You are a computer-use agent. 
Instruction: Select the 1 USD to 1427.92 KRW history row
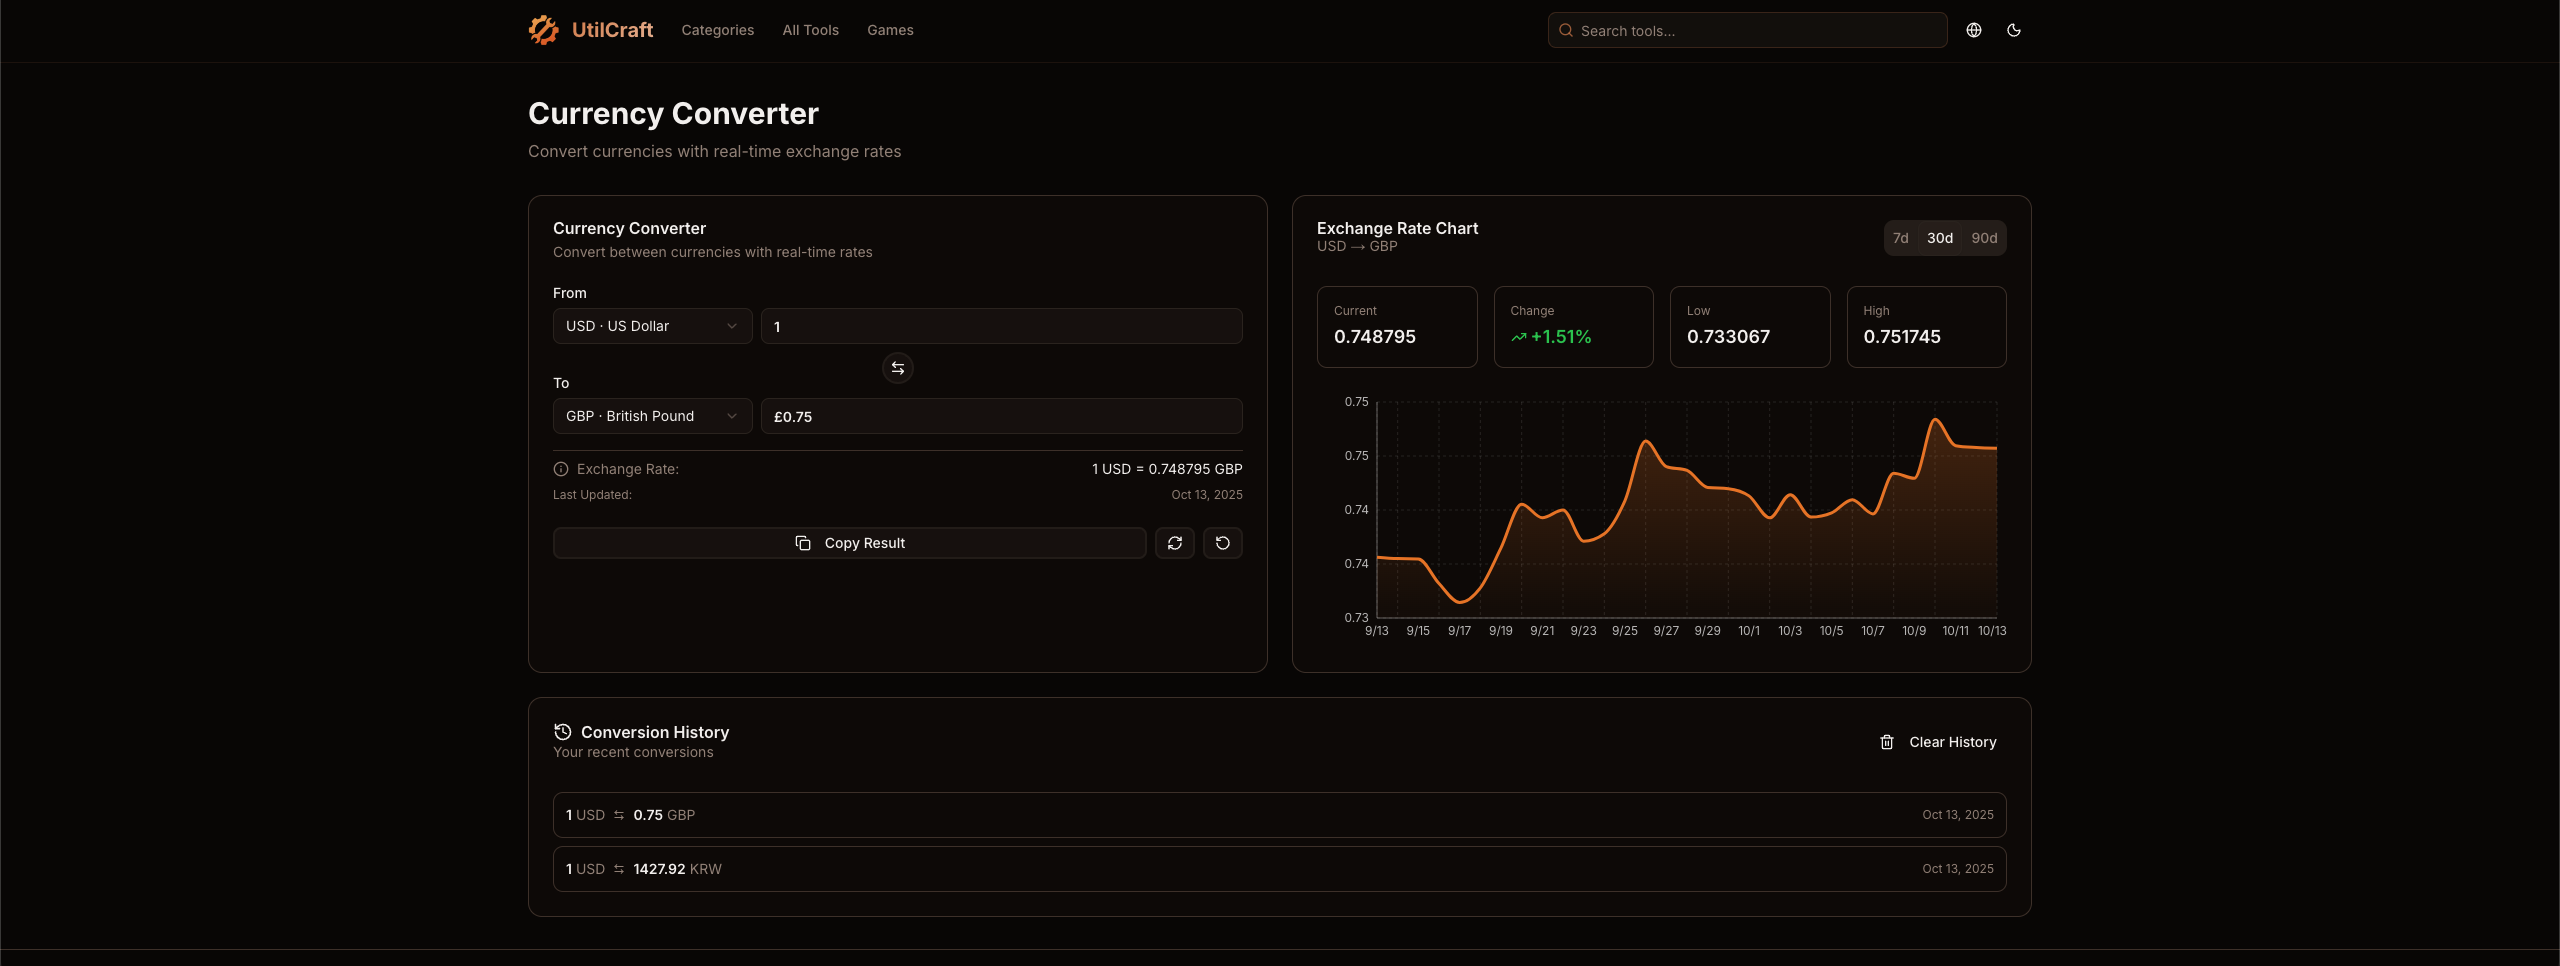(1280, 869)
